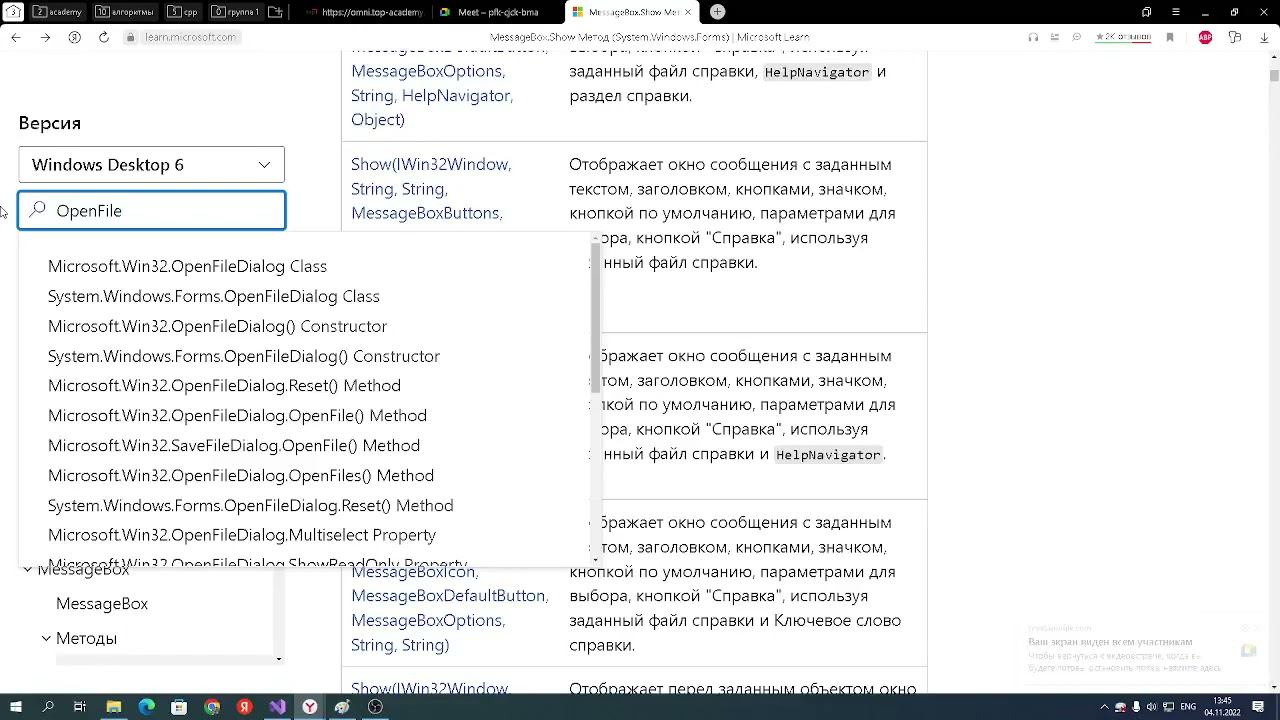Select System.Windows.Forms.OpenFileDialog.Reset() Method suggestion
1280x720 pixels.
pyautogui.click(x=251, y=505)
